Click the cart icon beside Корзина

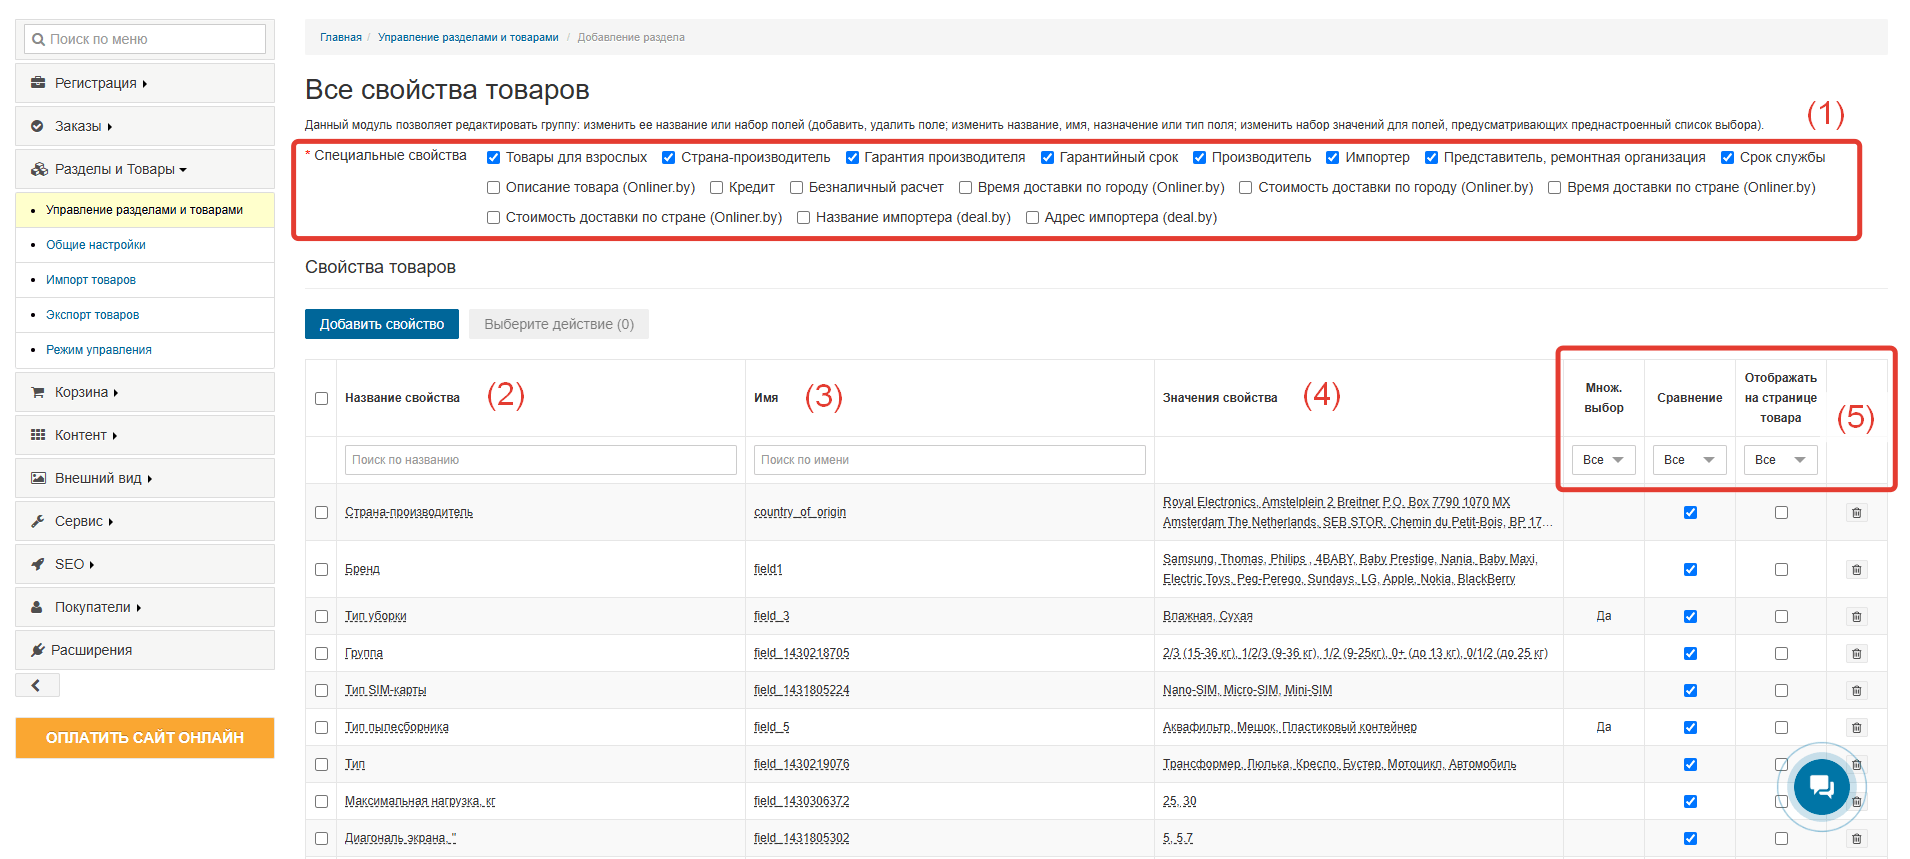coord(38,392)
